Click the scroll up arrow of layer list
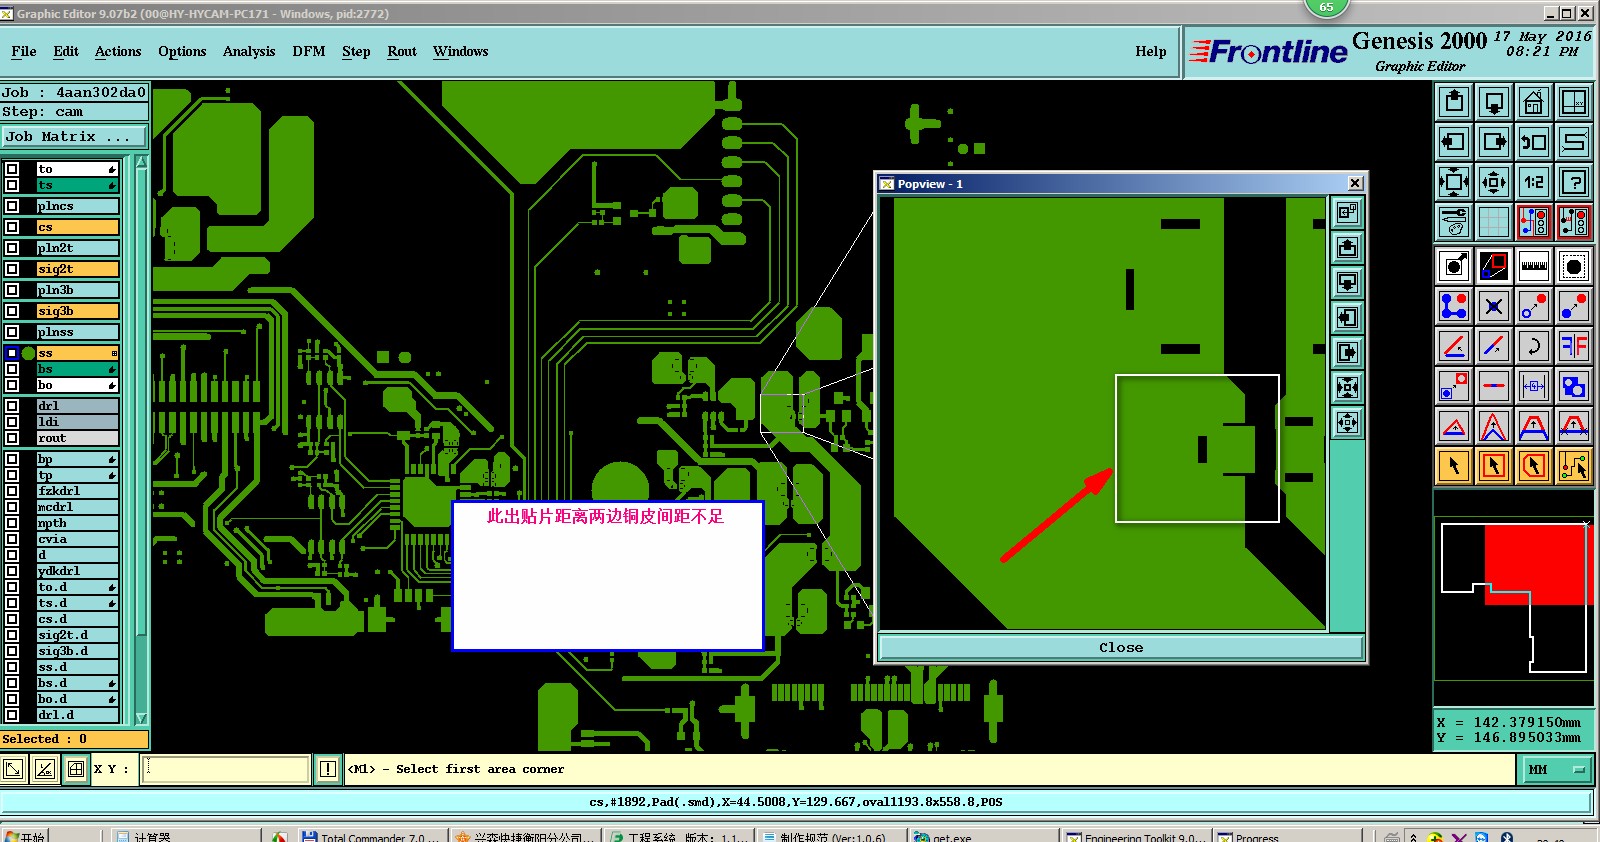 (141, 162)
